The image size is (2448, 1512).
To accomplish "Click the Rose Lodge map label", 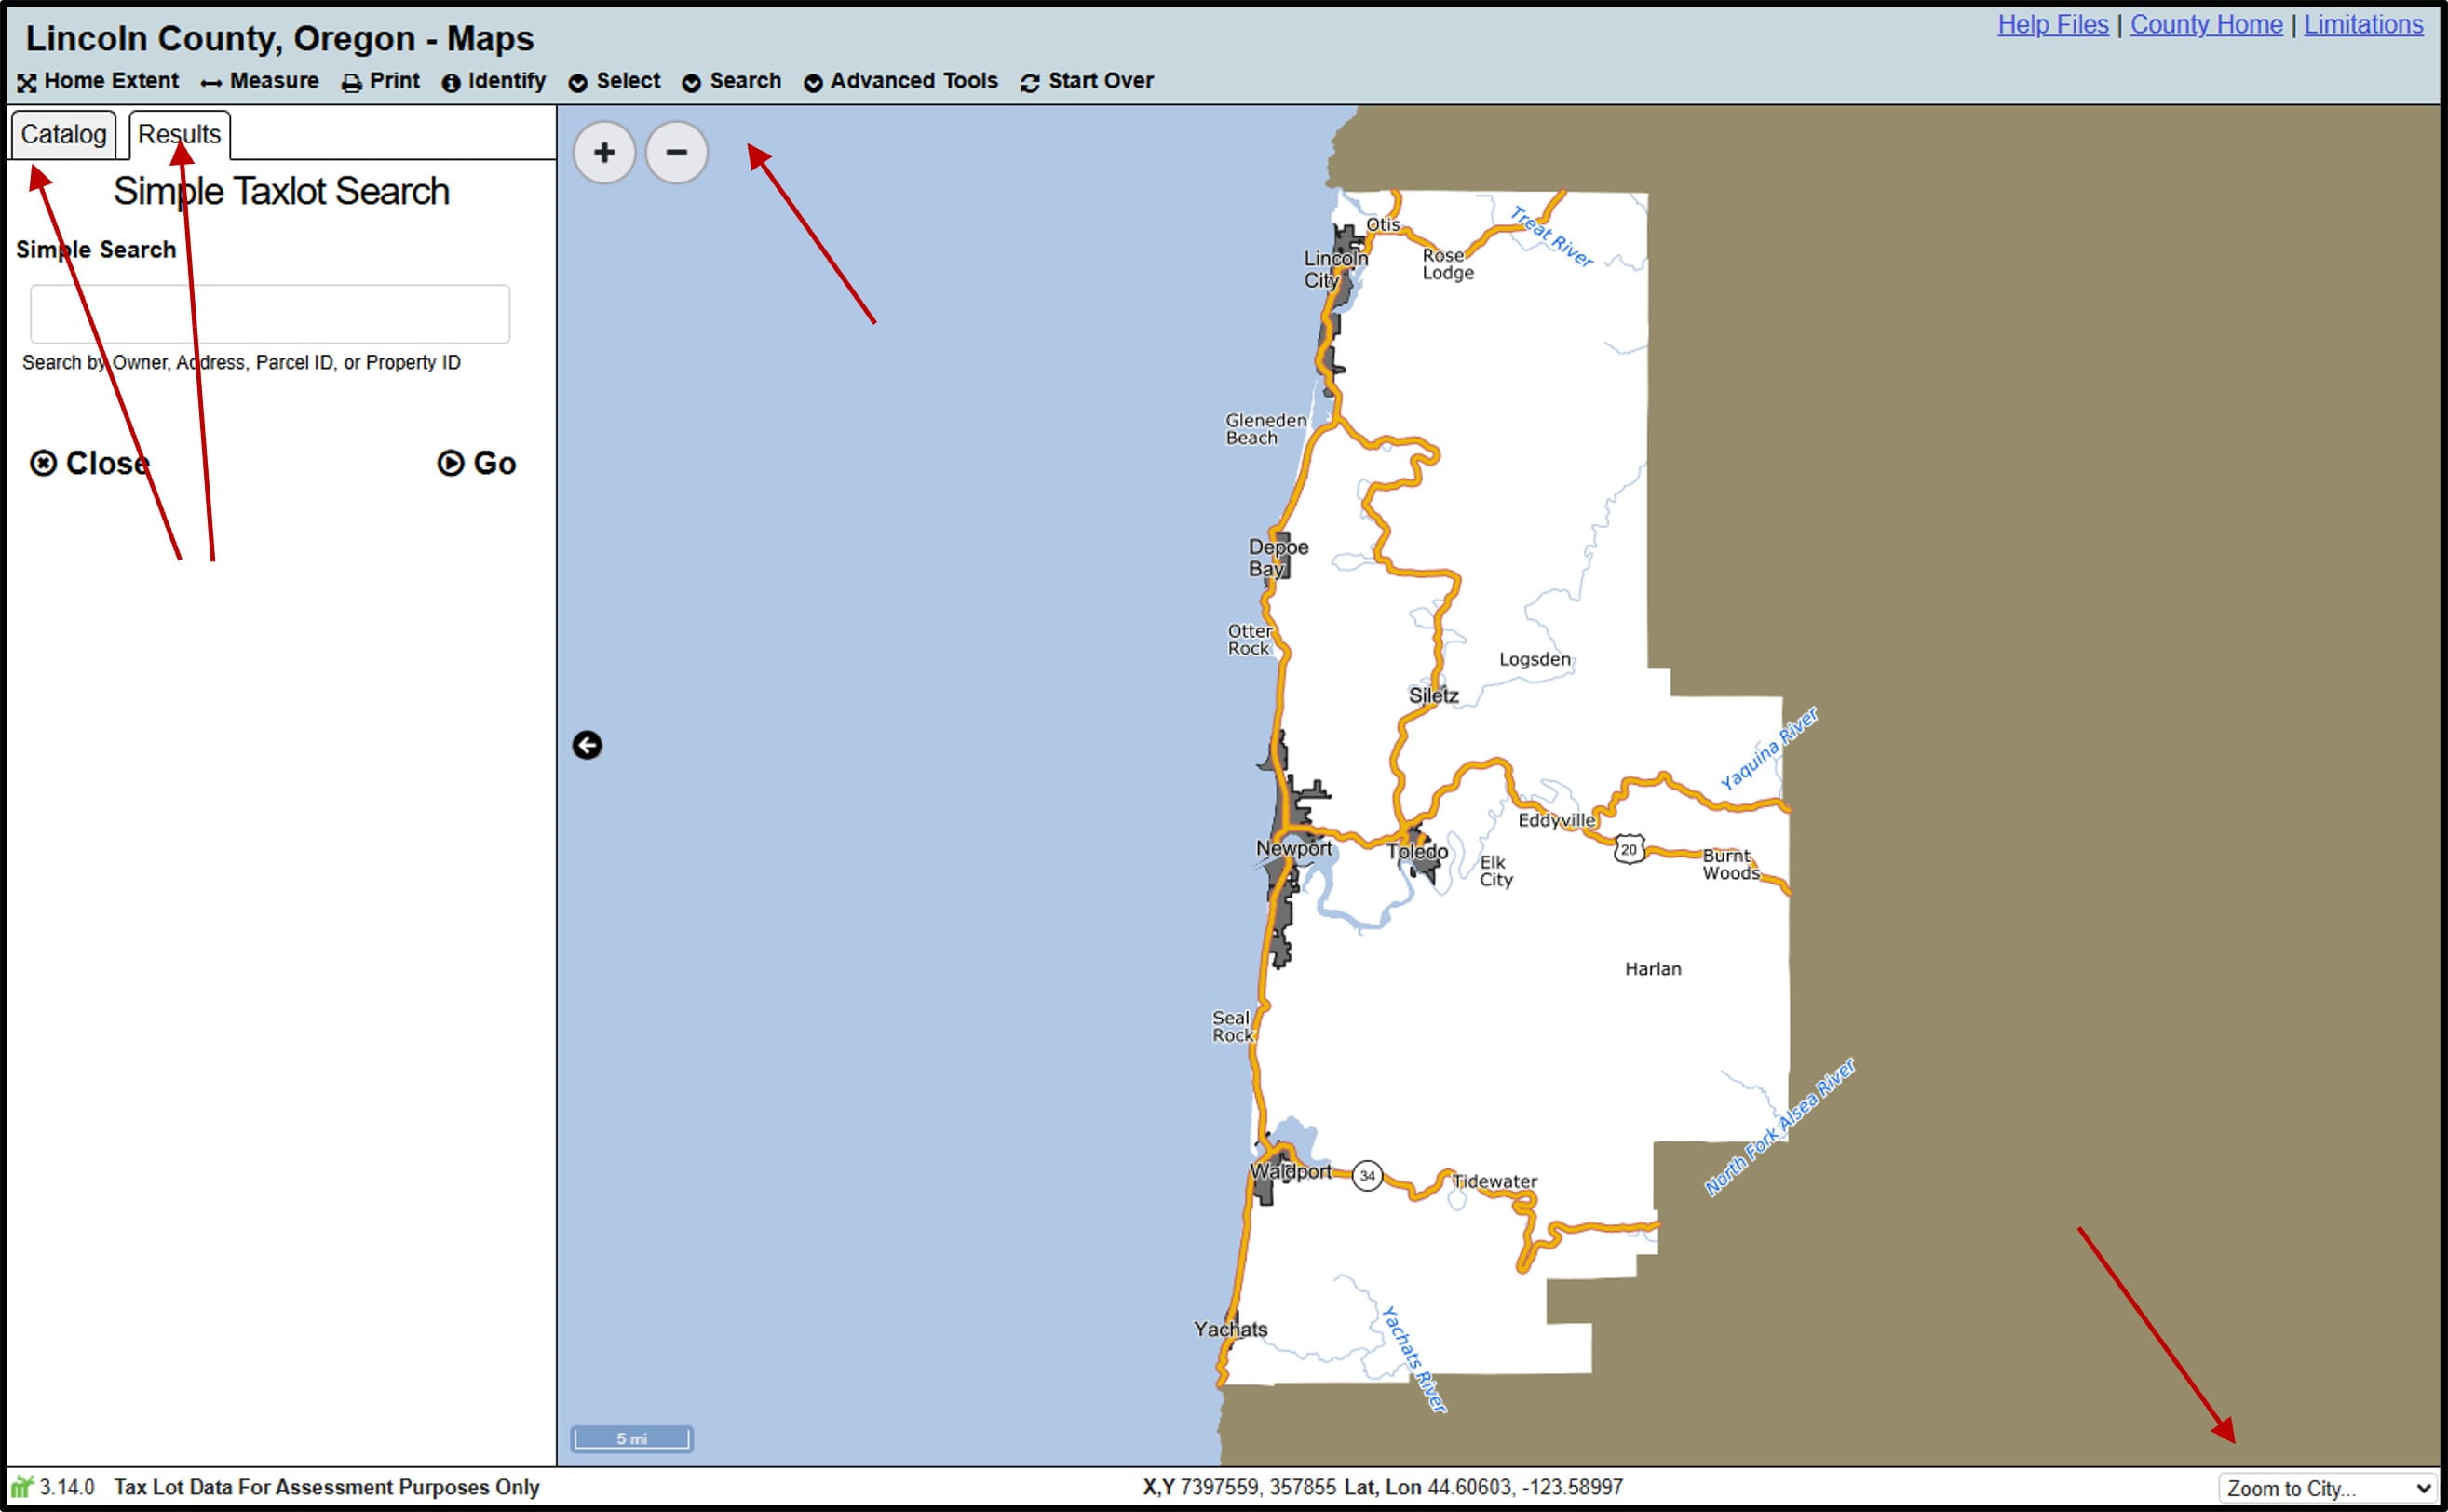I will click(x=1448, y=264).
